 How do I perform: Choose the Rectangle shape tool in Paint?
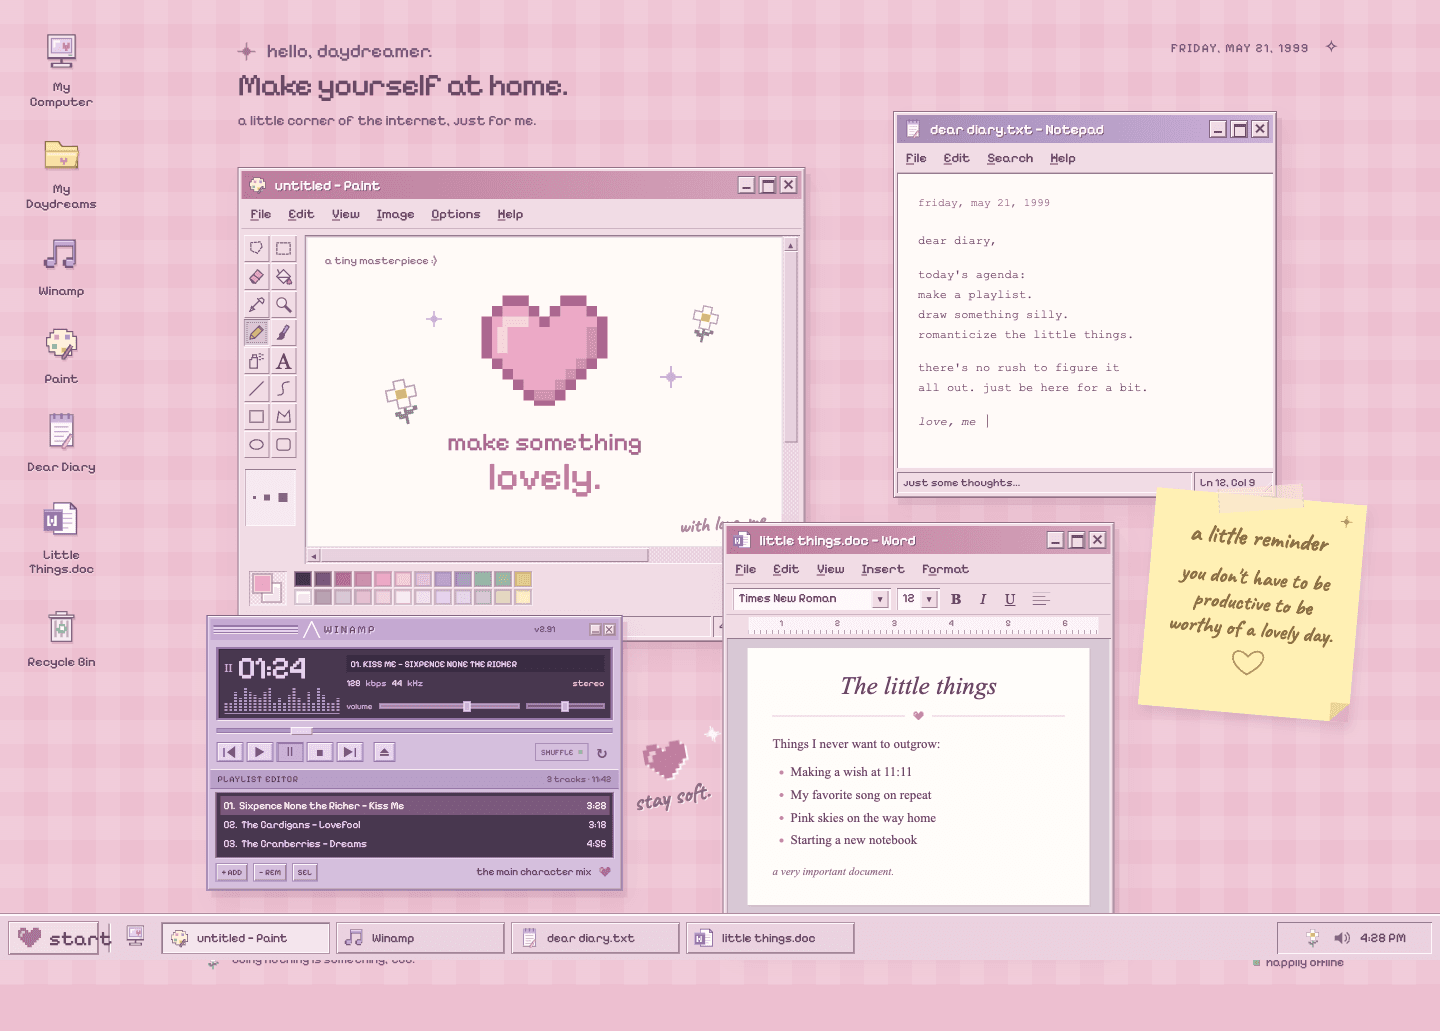pyautogui.click(x=257, y=416)
